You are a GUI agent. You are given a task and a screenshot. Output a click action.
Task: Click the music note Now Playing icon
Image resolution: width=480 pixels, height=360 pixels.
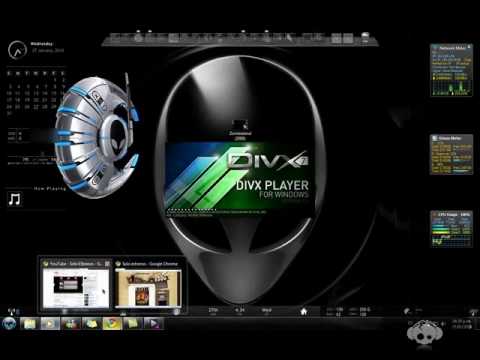[14, 199]
